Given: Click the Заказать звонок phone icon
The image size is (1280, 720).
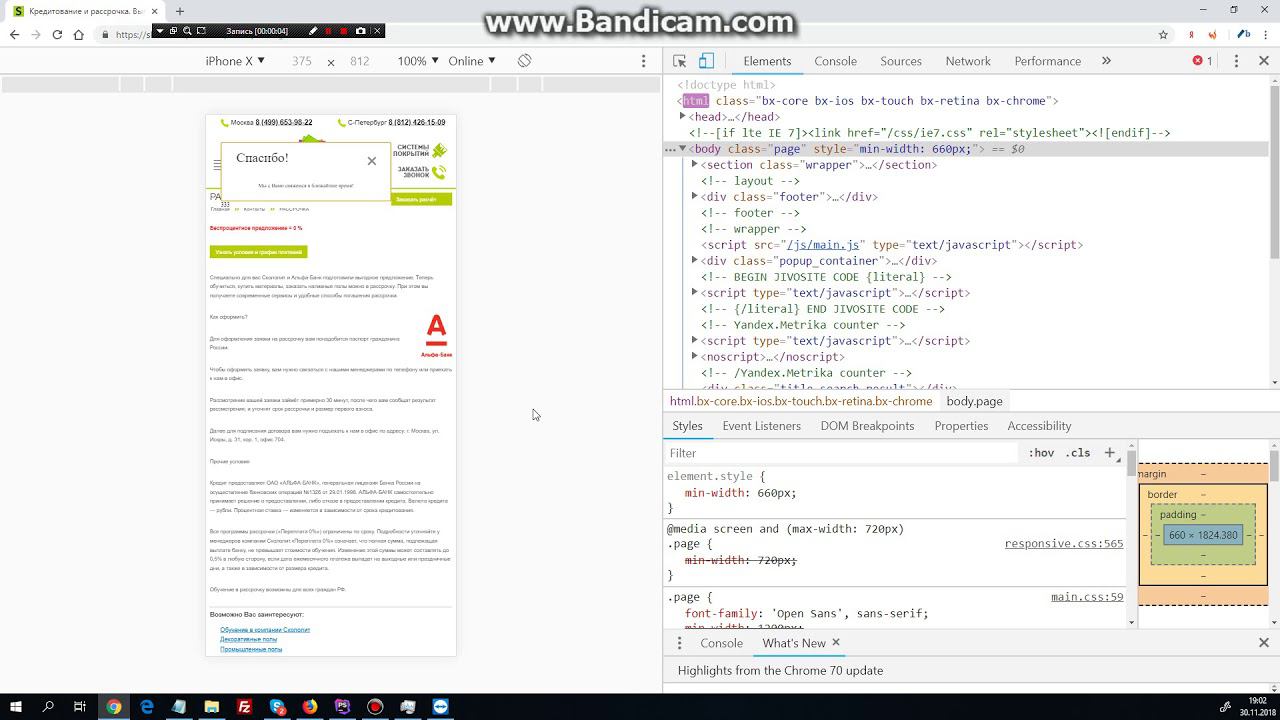Looking at the screenshot, I should pos(439,172).
